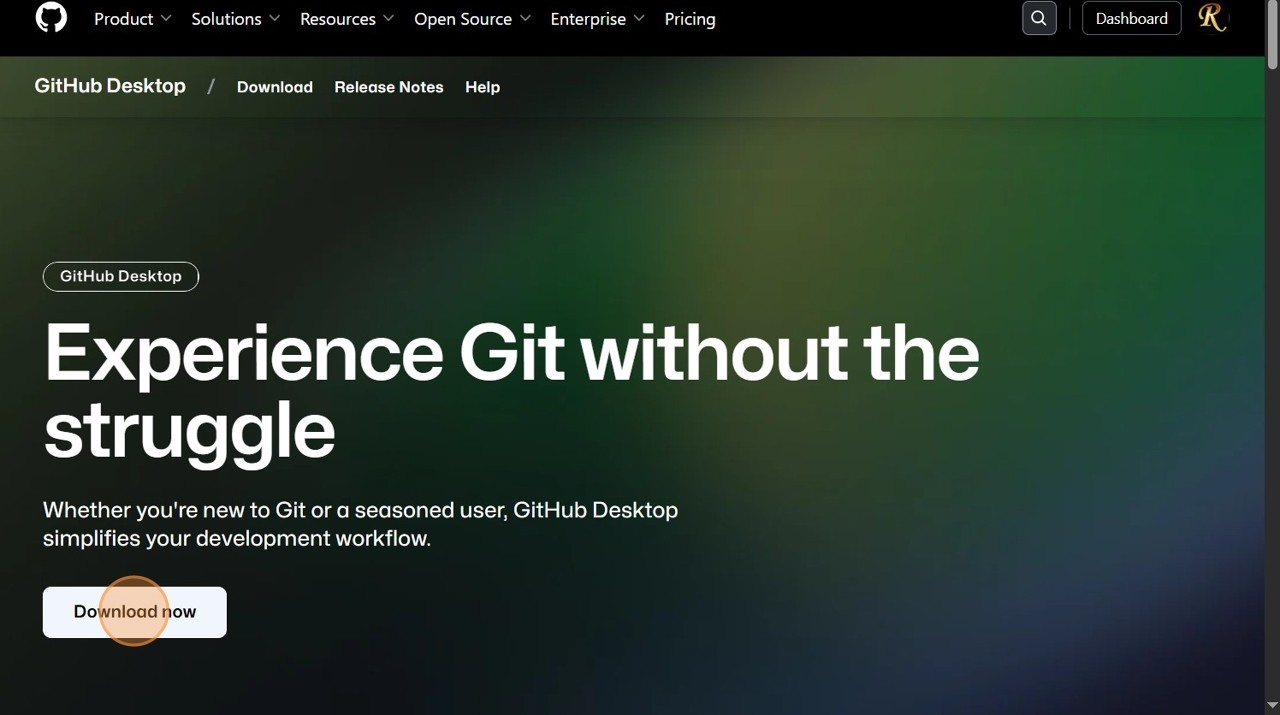Click the paragraph beginning 'Whether you're new to Git'

click(x=360, y=524)
